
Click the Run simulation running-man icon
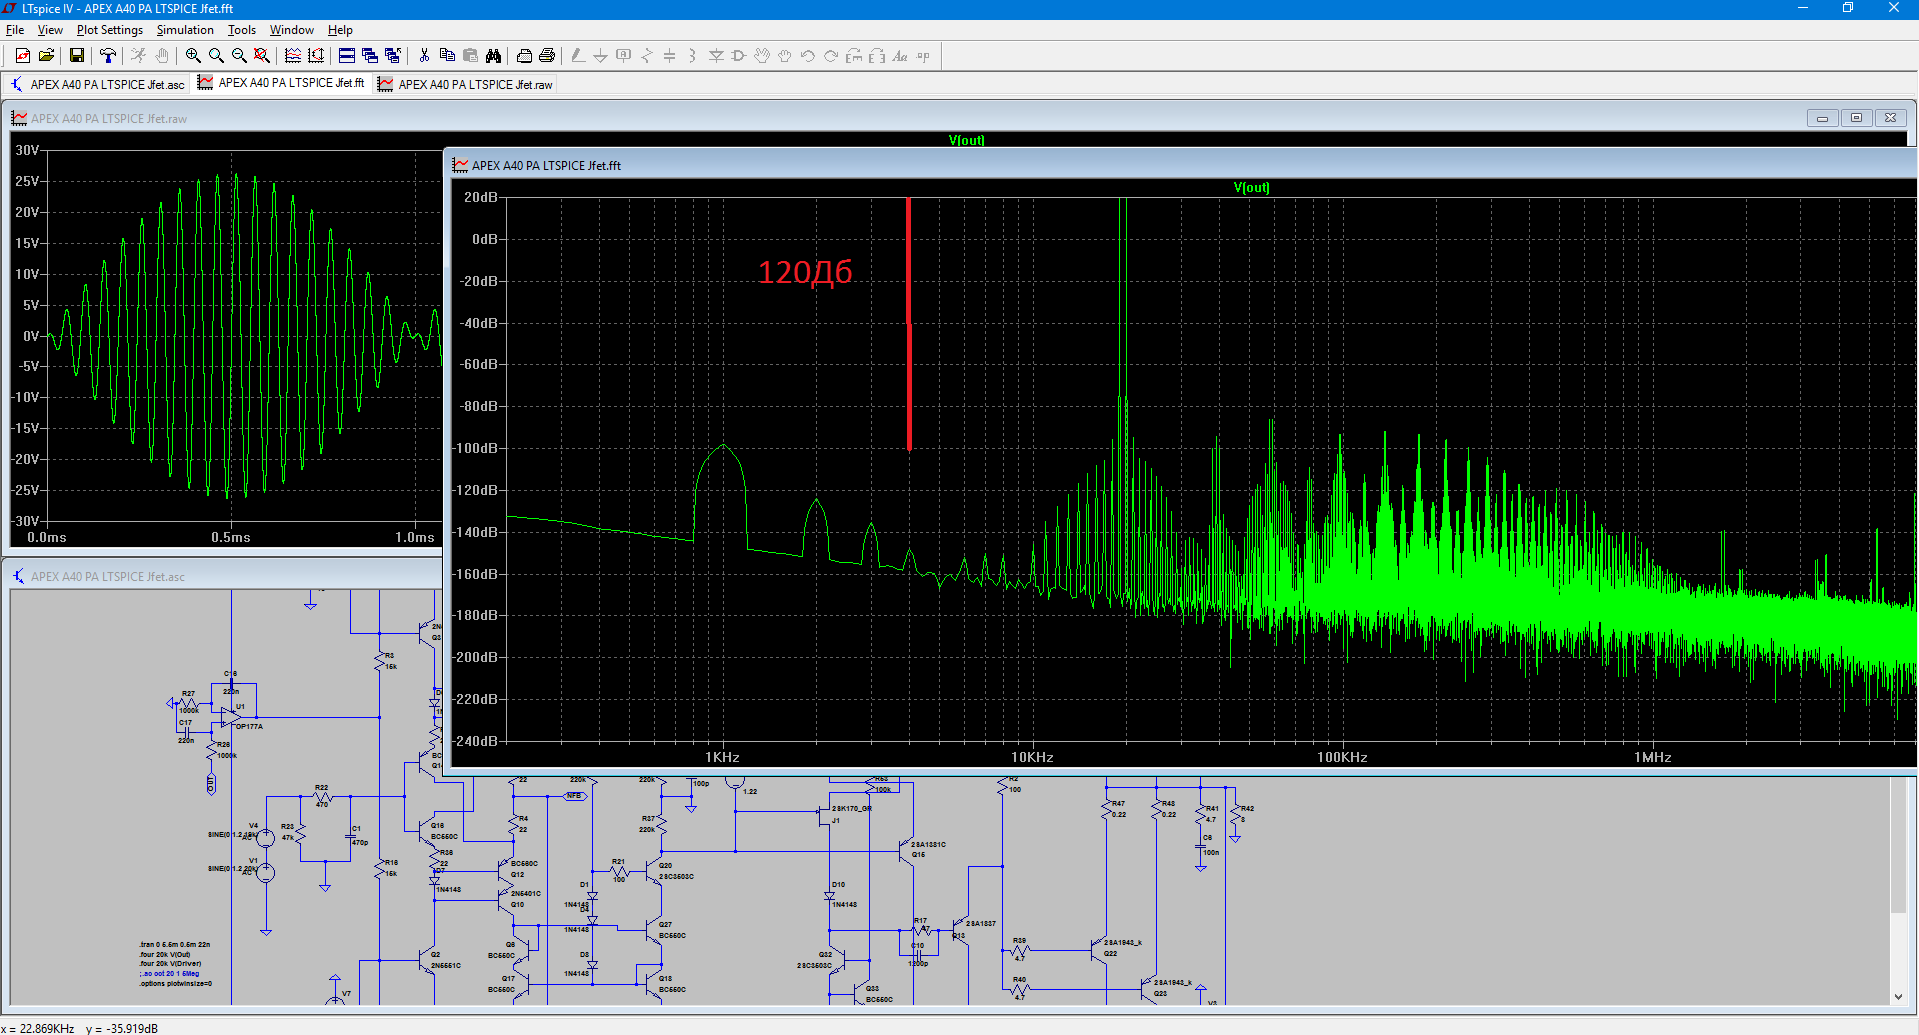[x=138, y=56]
